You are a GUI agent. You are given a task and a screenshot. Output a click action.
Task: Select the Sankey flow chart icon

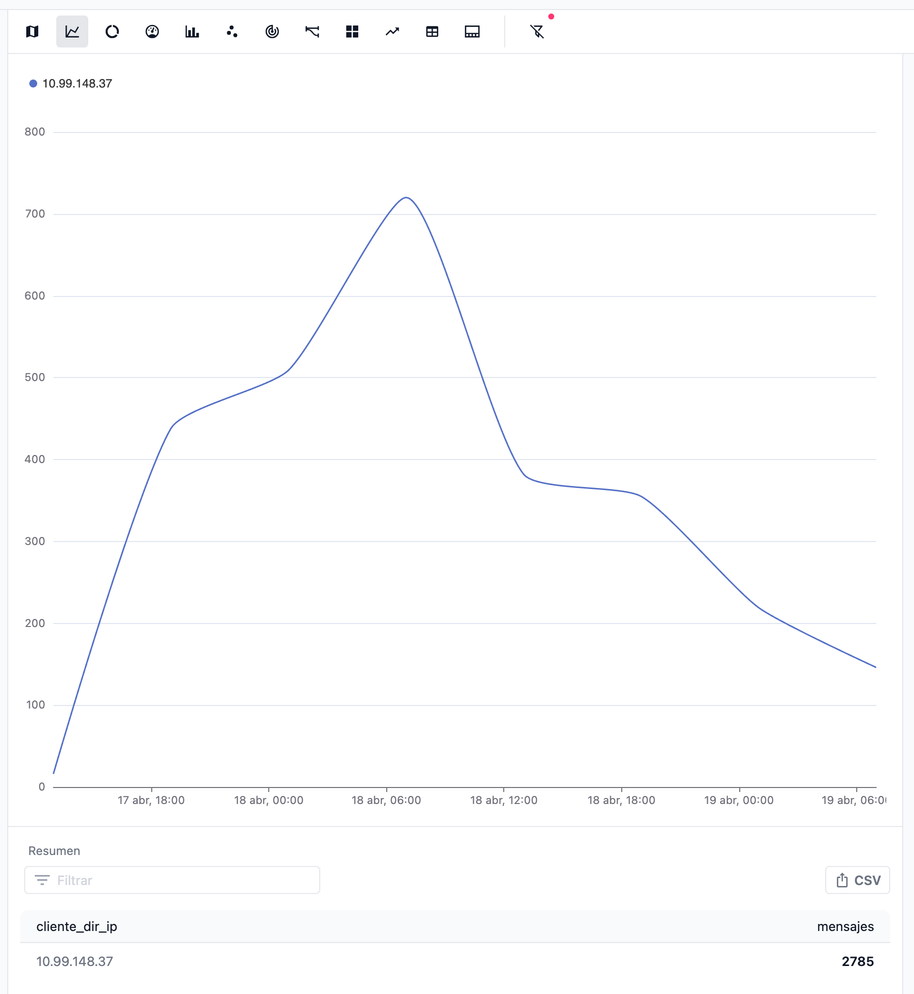(x=312, y=32)
